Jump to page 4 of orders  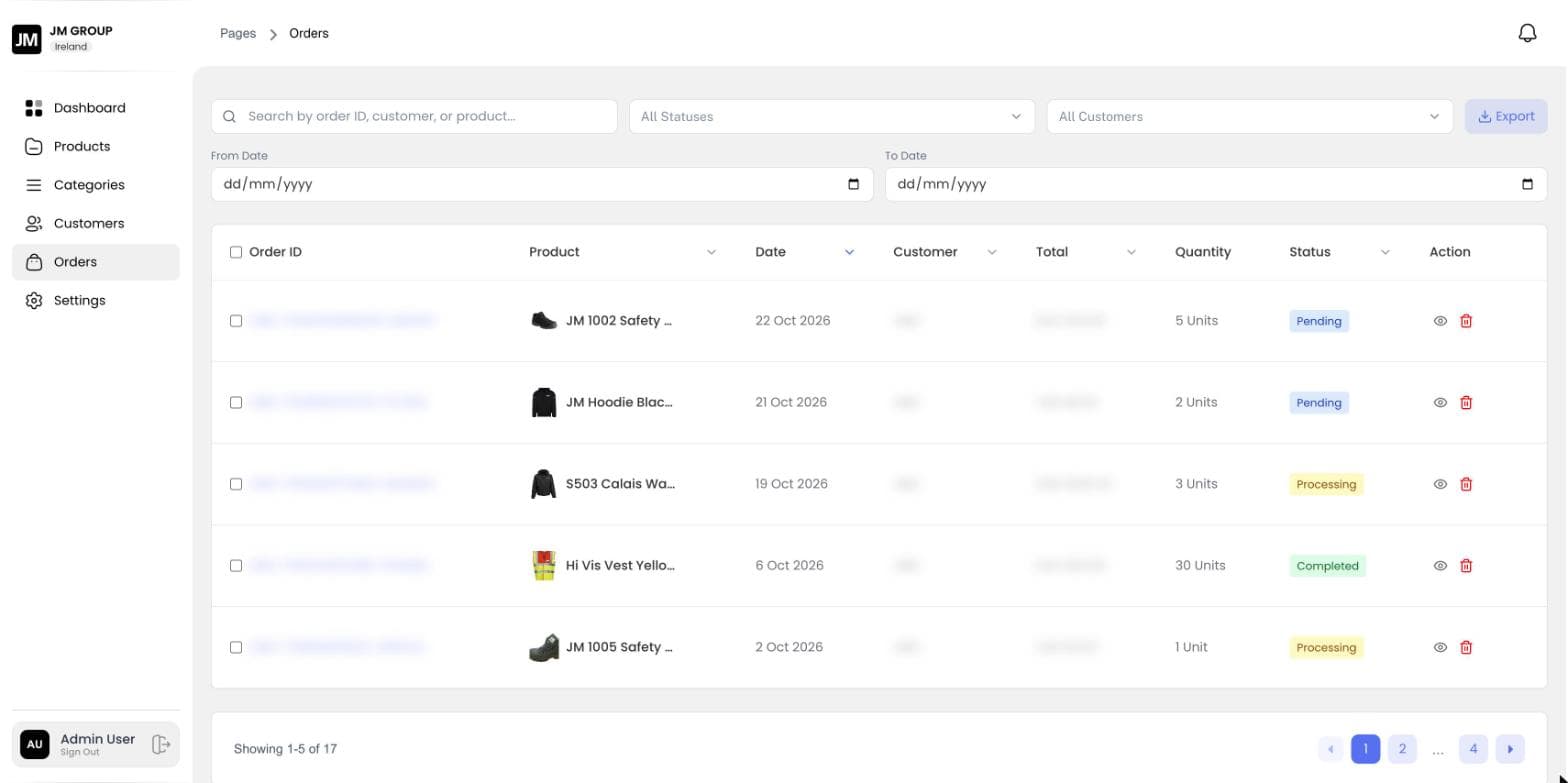pyautogui.click(x=1473, y=749)
